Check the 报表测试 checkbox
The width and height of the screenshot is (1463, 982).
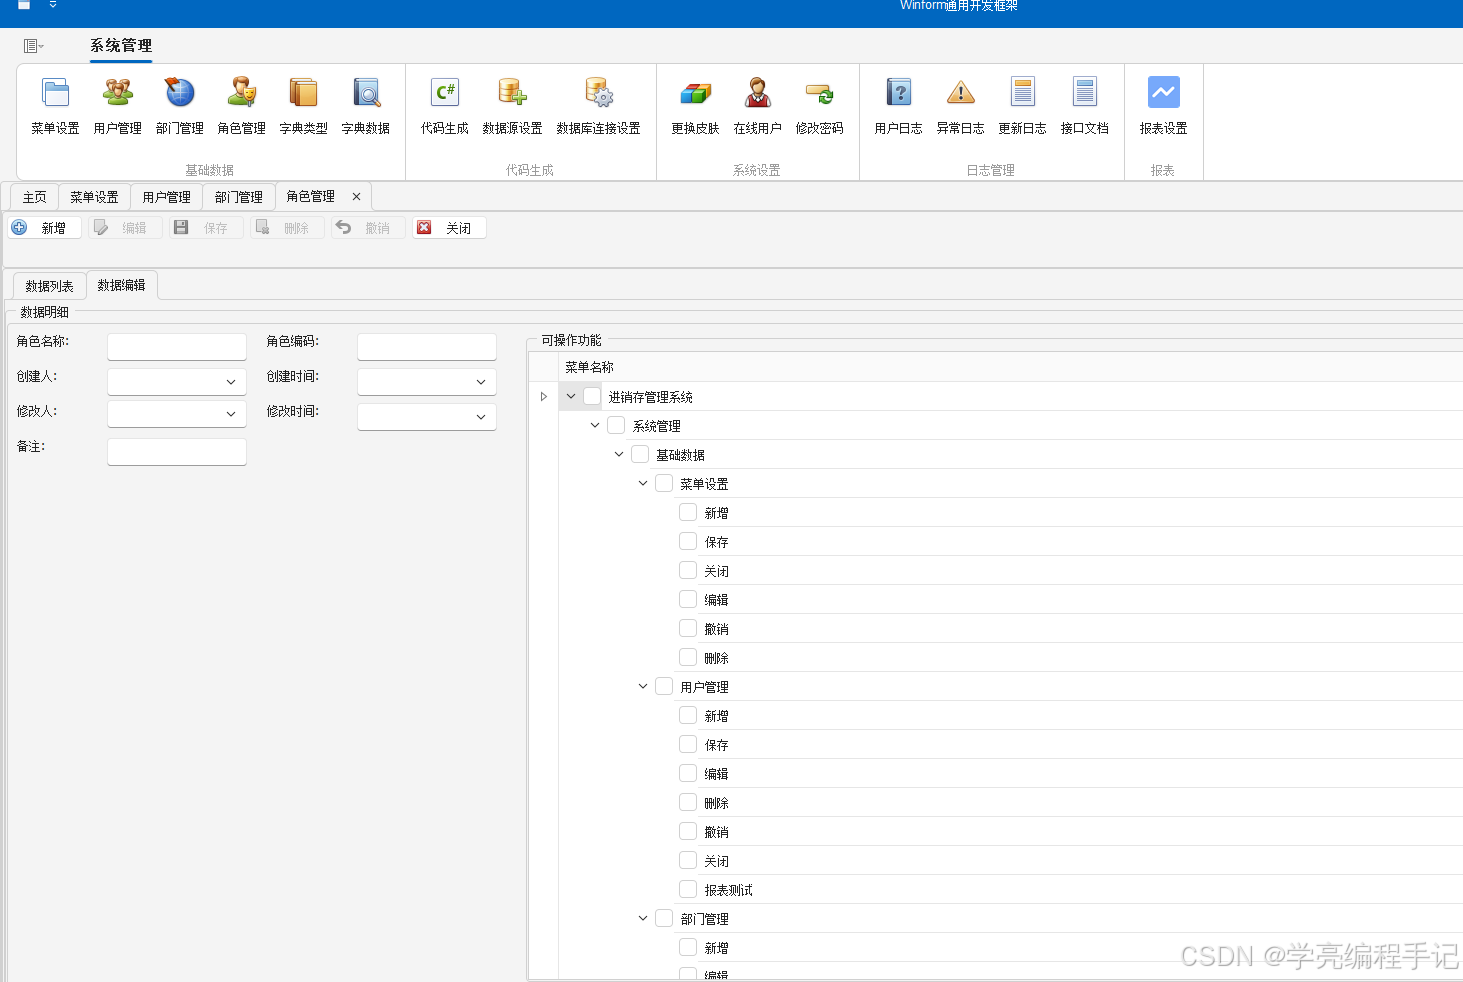[688, 889]
